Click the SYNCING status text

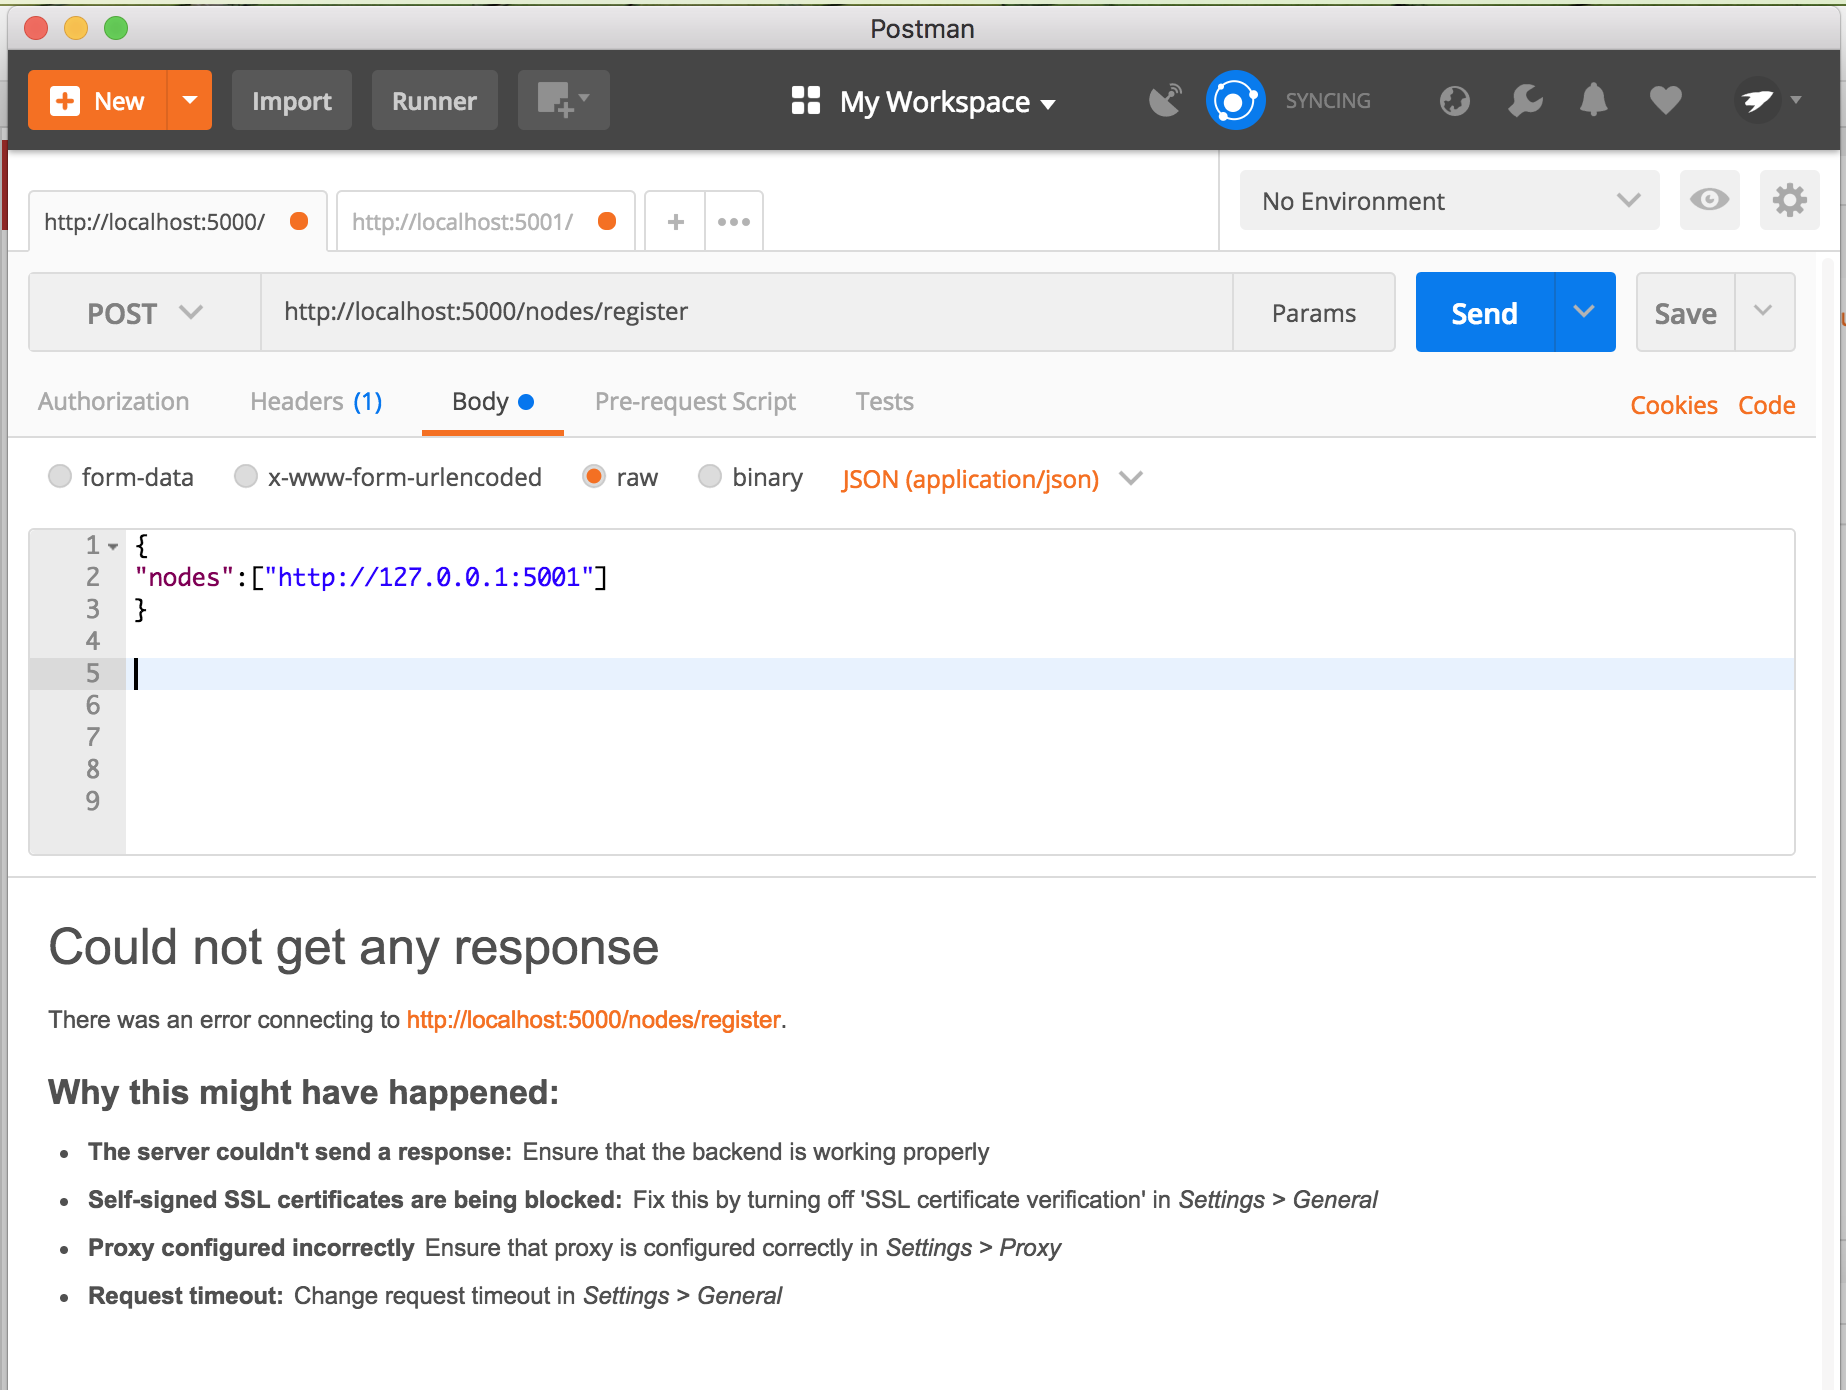point(1328,101)
